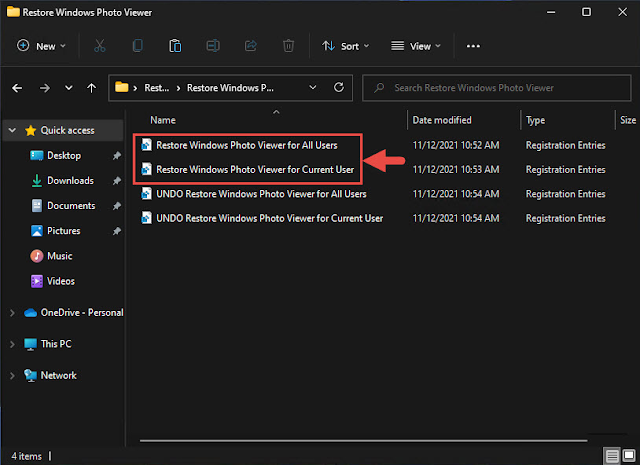Switch to Details view layout icon
Screen dimensions: 640x465
(x=612, y=456)
